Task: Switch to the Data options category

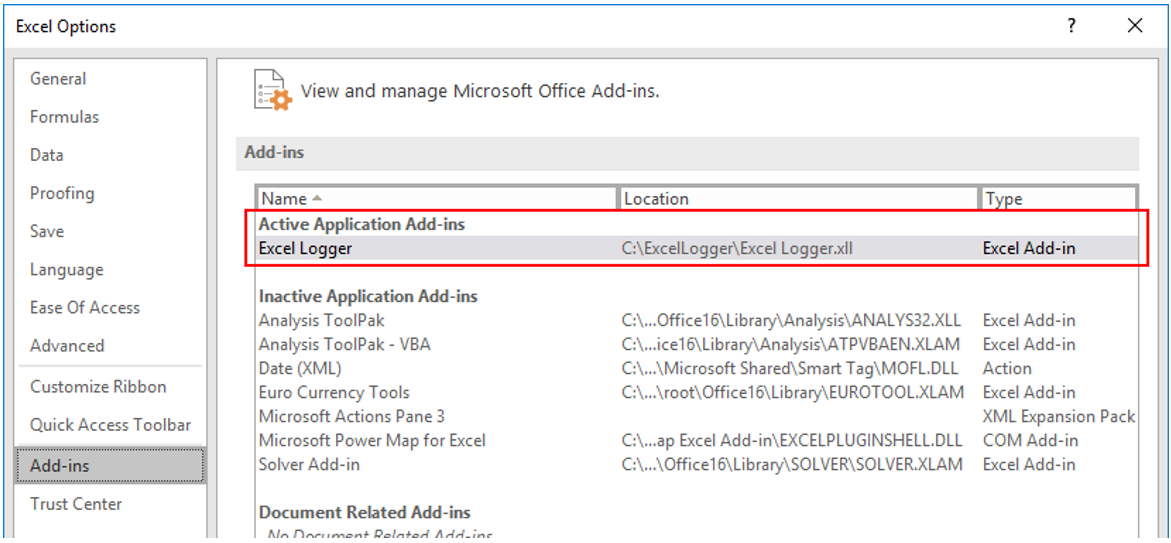Action: [47, 155]
